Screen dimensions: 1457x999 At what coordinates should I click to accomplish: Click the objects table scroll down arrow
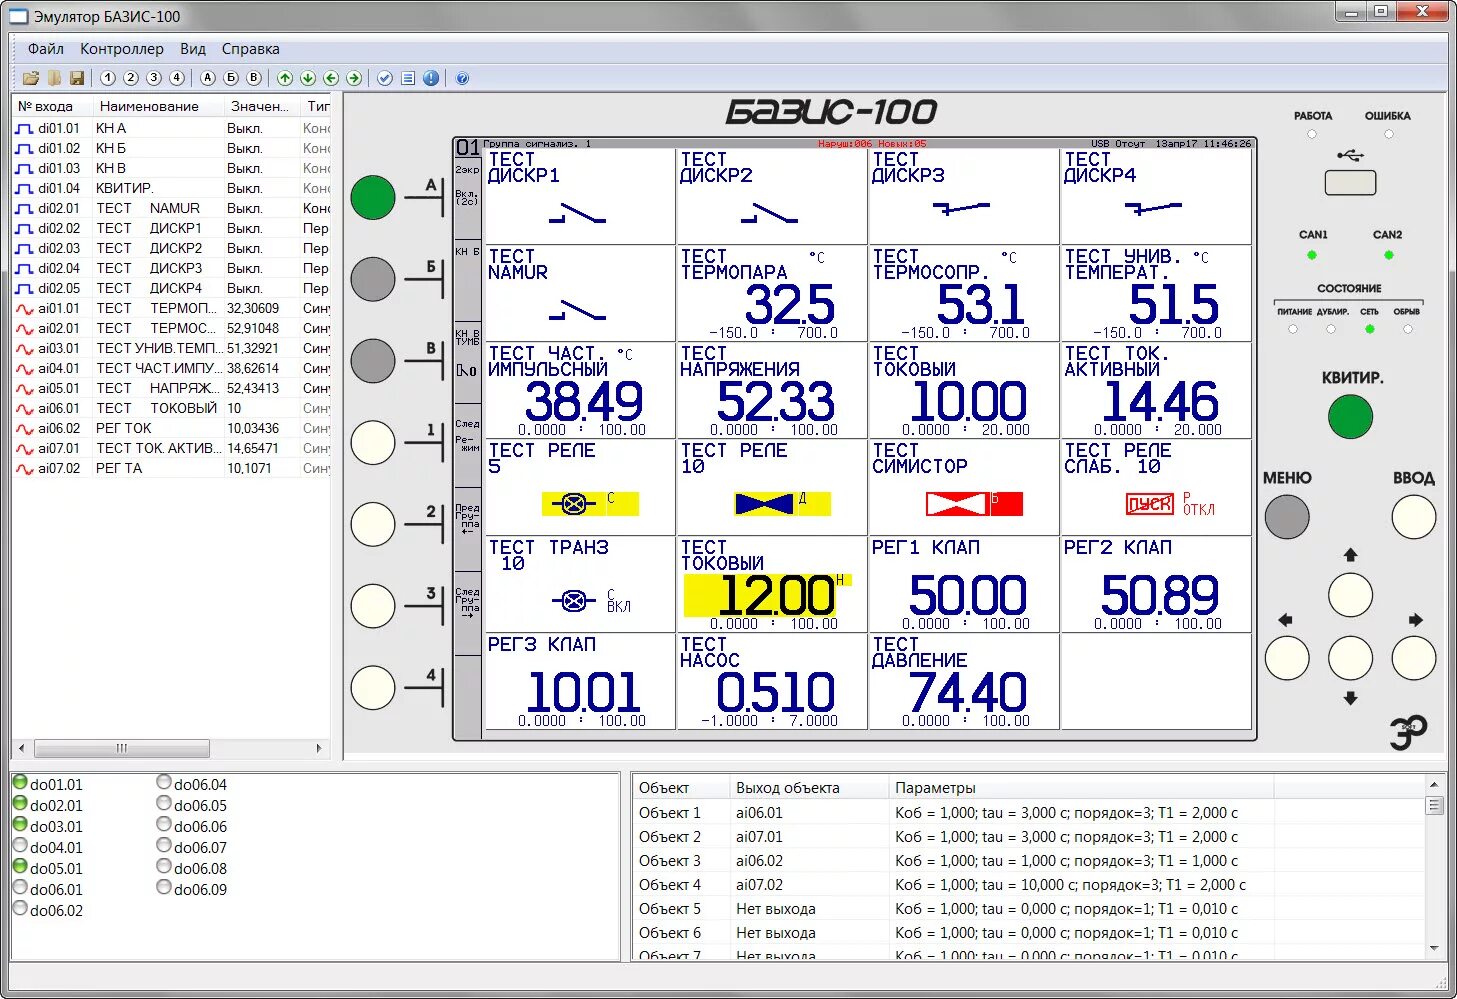pos(1434,949)
